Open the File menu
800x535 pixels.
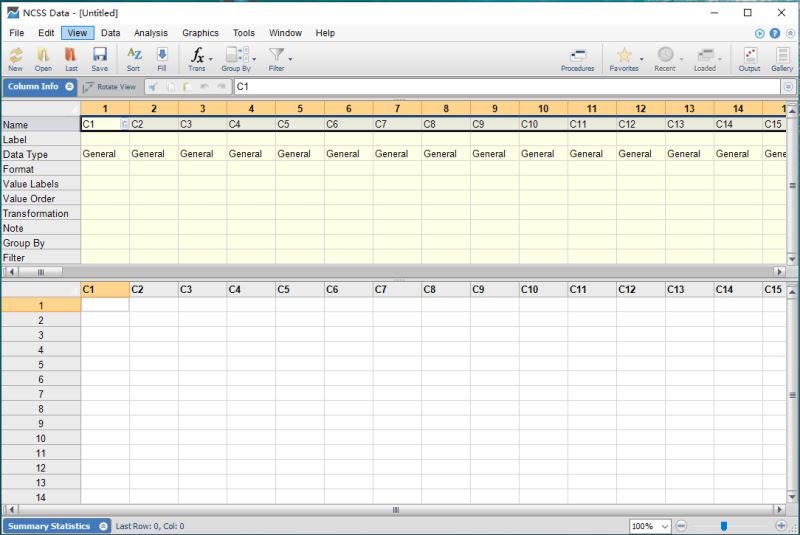coord(17,33)
